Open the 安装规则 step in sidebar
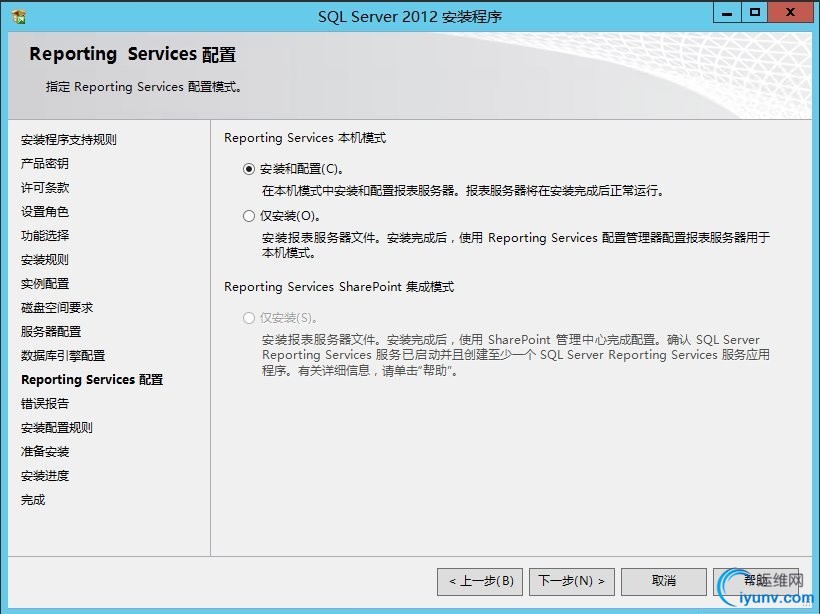Screen dimensions: 820x614 pyautogui.click(x=44, y=260)
